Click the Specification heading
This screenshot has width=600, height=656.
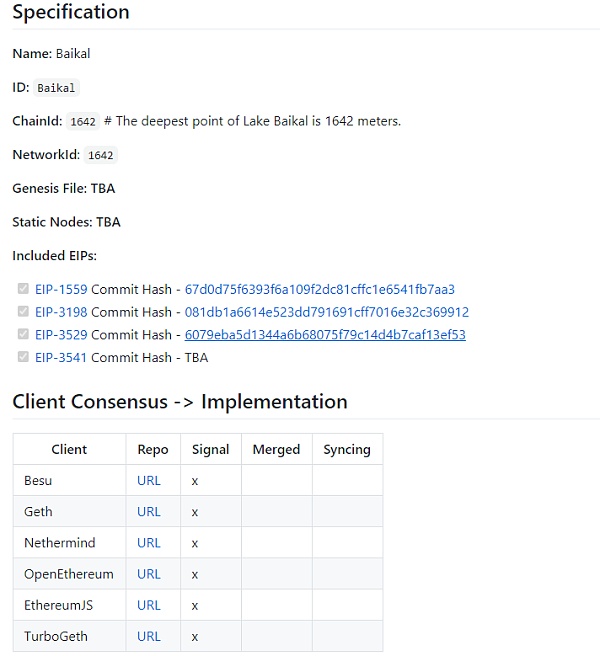coord(71,13)
